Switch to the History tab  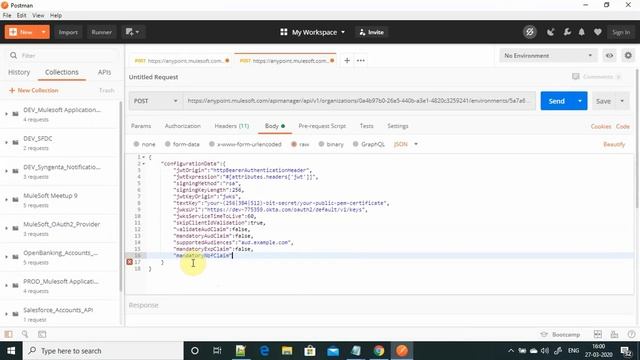19,72
